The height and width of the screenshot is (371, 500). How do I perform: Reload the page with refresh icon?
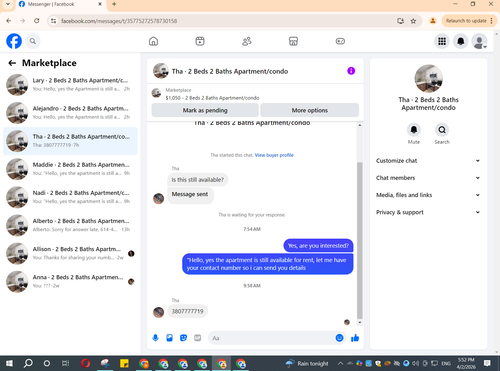pyautogui.click(x=37, y=21)
